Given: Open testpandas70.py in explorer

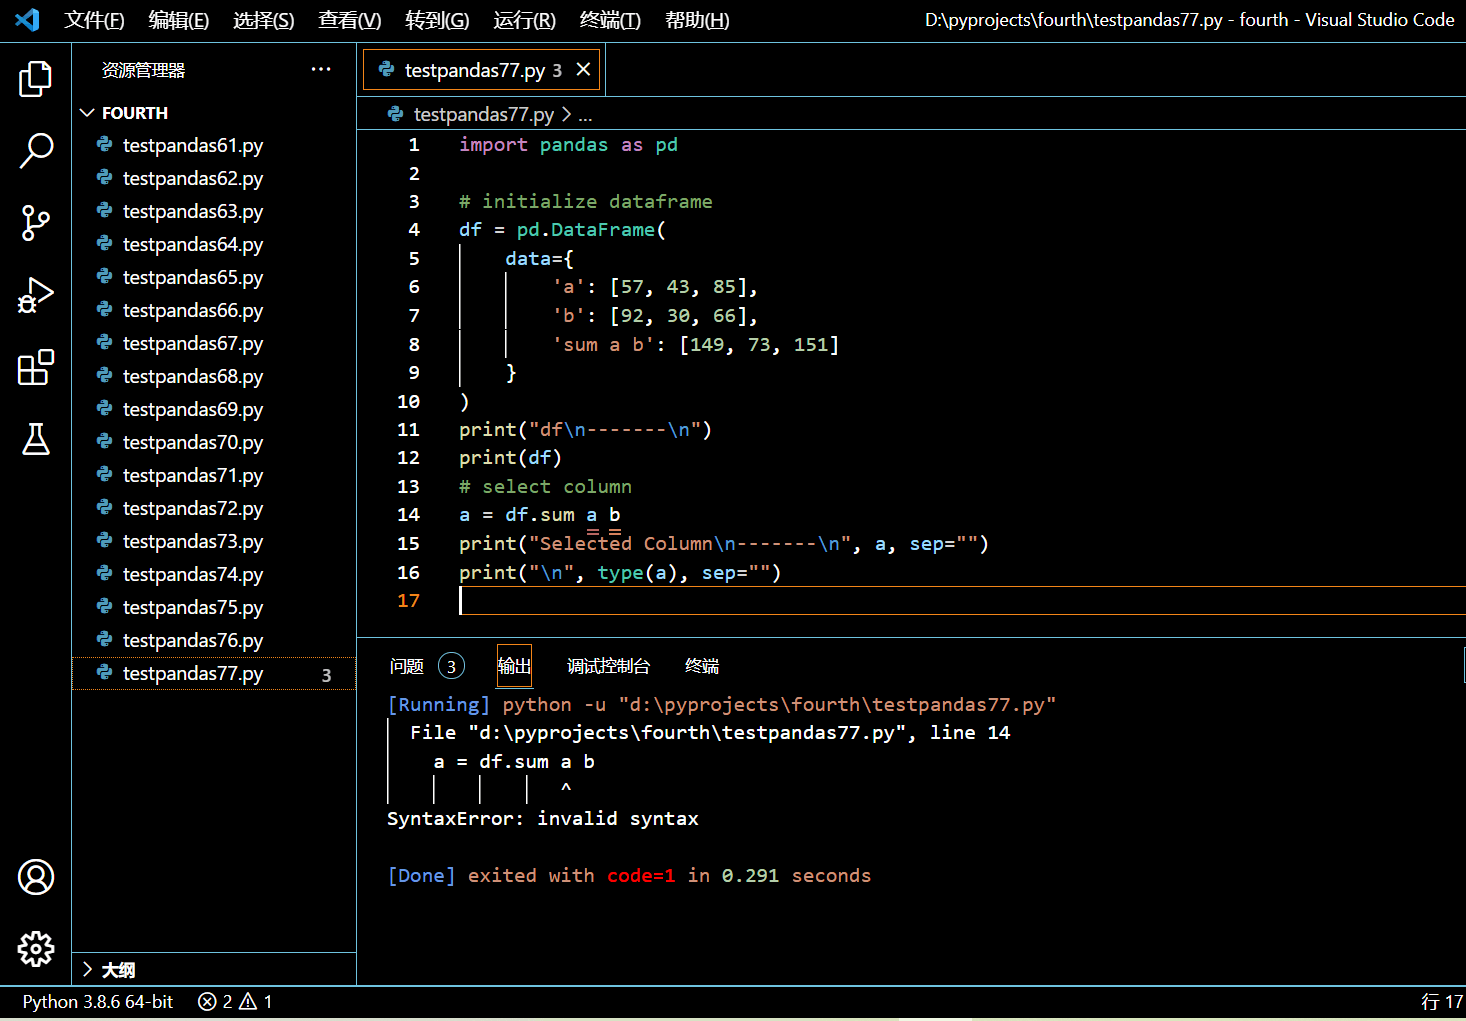Looking at the screenshot, I should click(214, 442).
